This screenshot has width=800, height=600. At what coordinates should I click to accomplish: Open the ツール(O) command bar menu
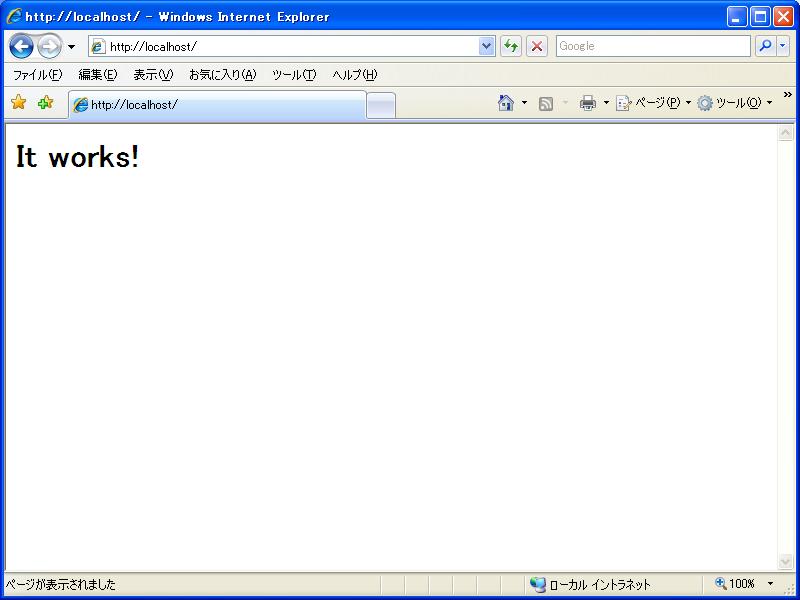pos(735,103)
